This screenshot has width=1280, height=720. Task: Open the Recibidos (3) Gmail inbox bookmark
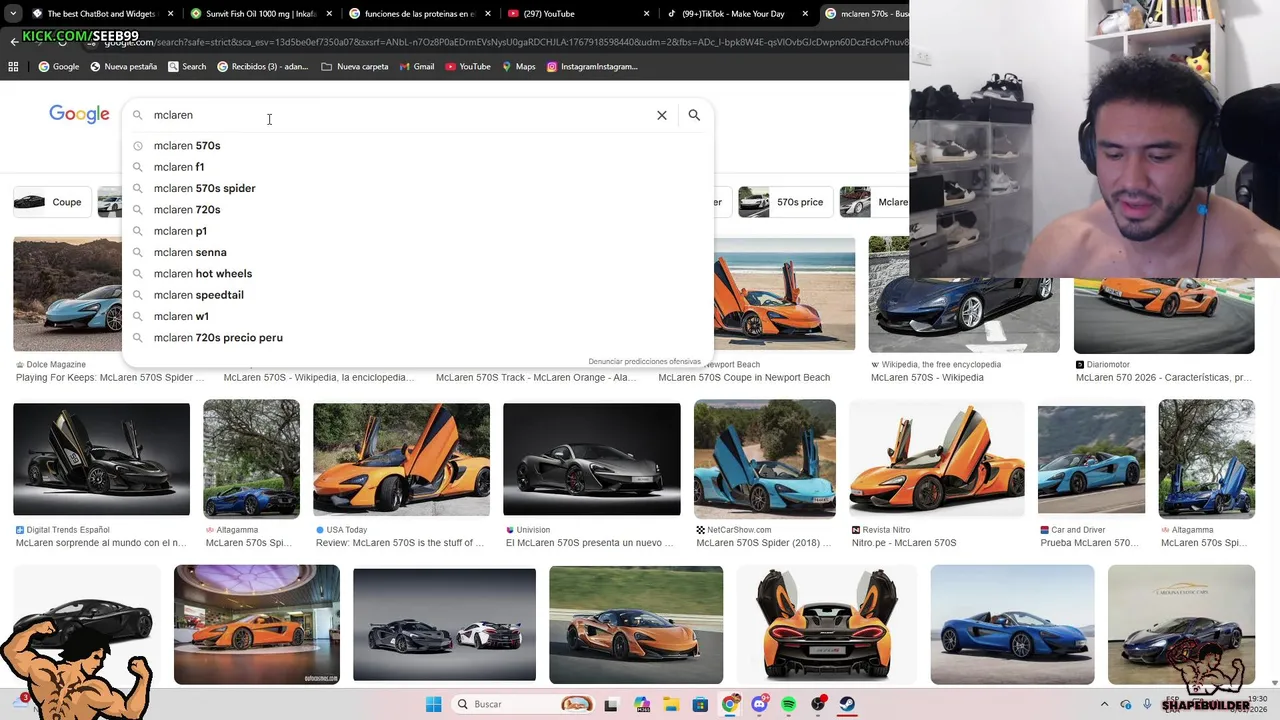[262, 67]
